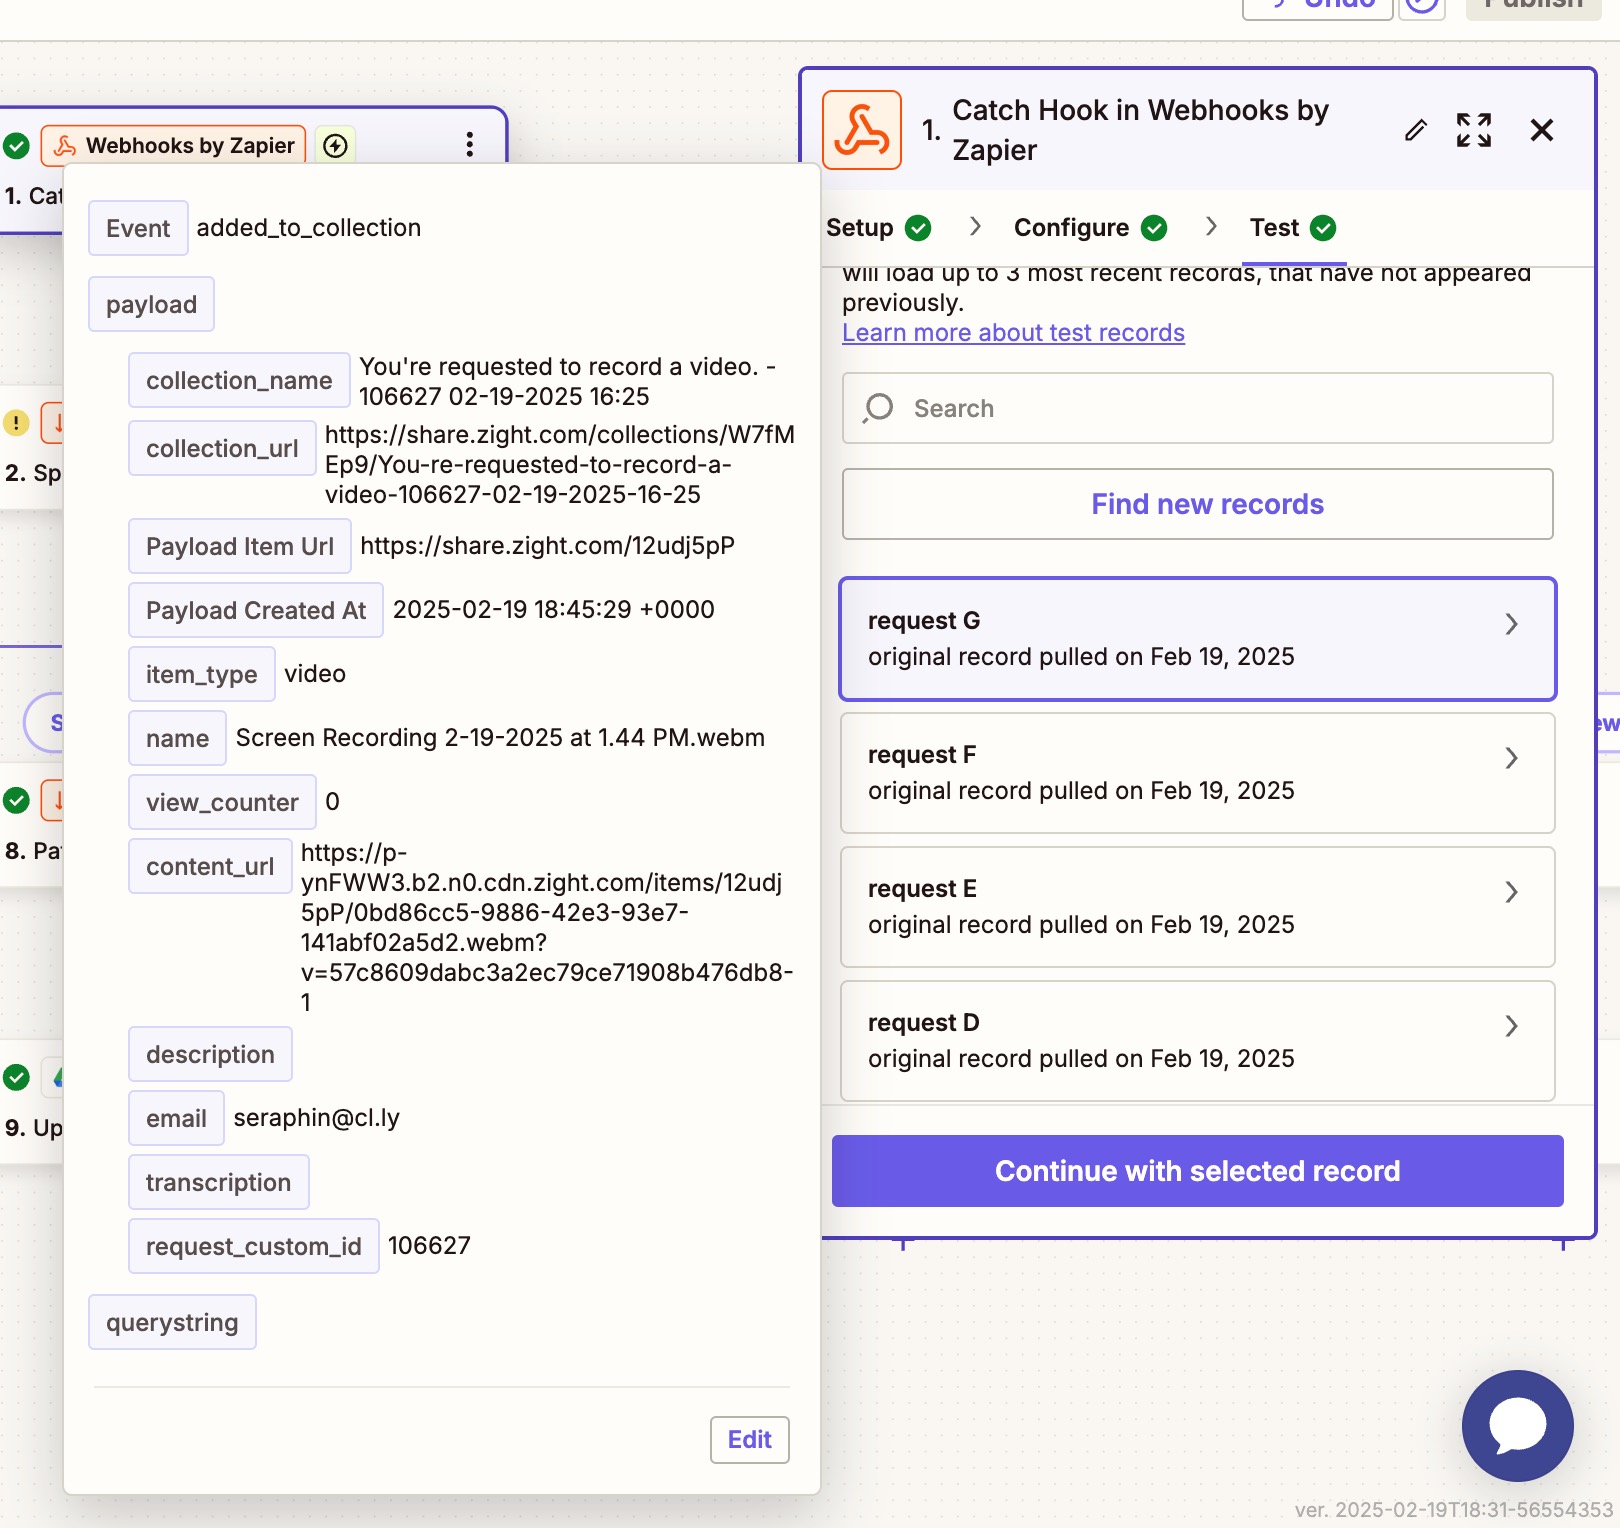Open the three-dot menu on step 1 card
The image size is (1620, 1528).
[469, 144]
